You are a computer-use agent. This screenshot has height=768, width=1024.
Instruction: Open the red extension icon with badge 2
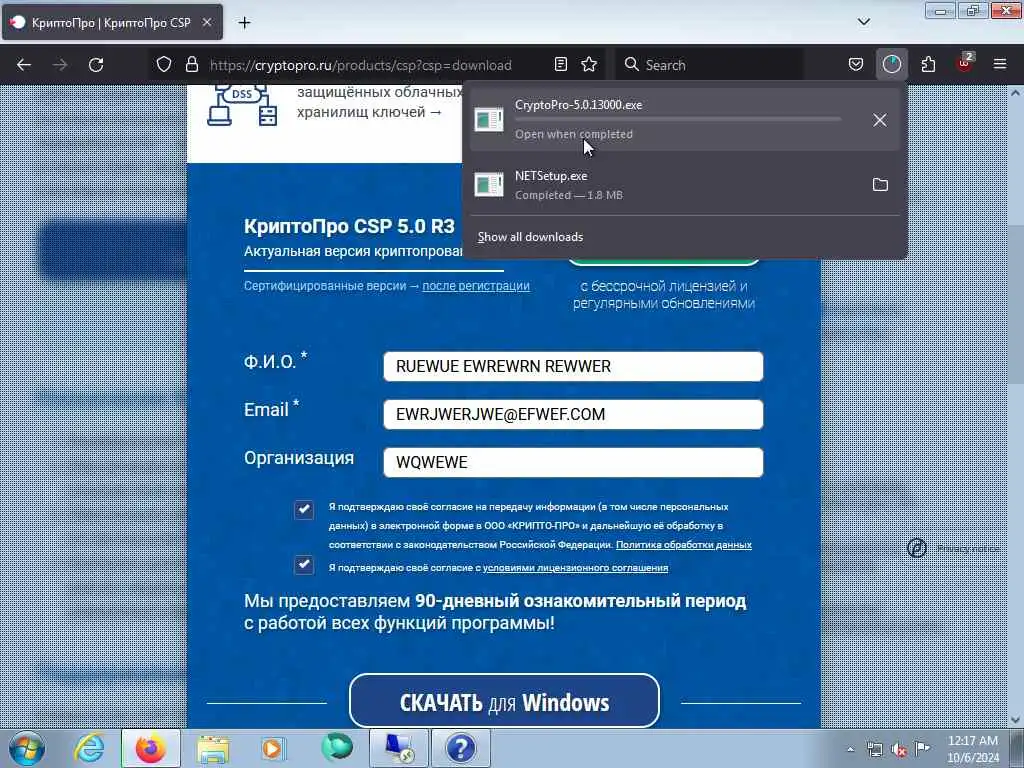(965, 63)
